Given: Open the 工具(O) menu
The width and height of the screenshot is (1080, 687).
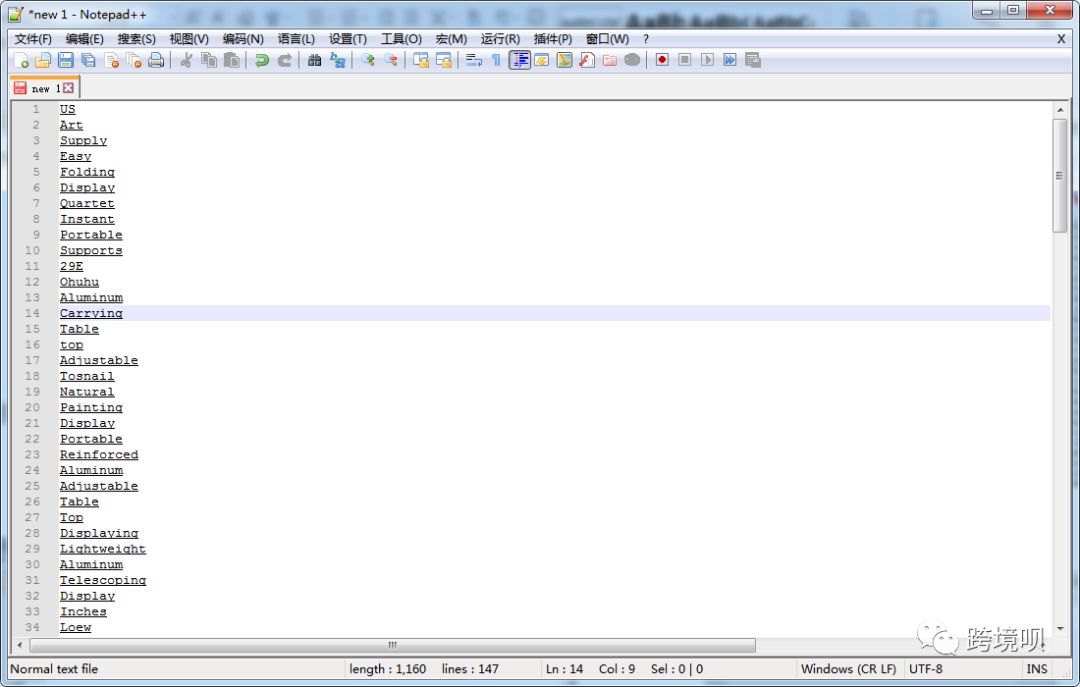Looking at the screenshot, I should (402, 39).
